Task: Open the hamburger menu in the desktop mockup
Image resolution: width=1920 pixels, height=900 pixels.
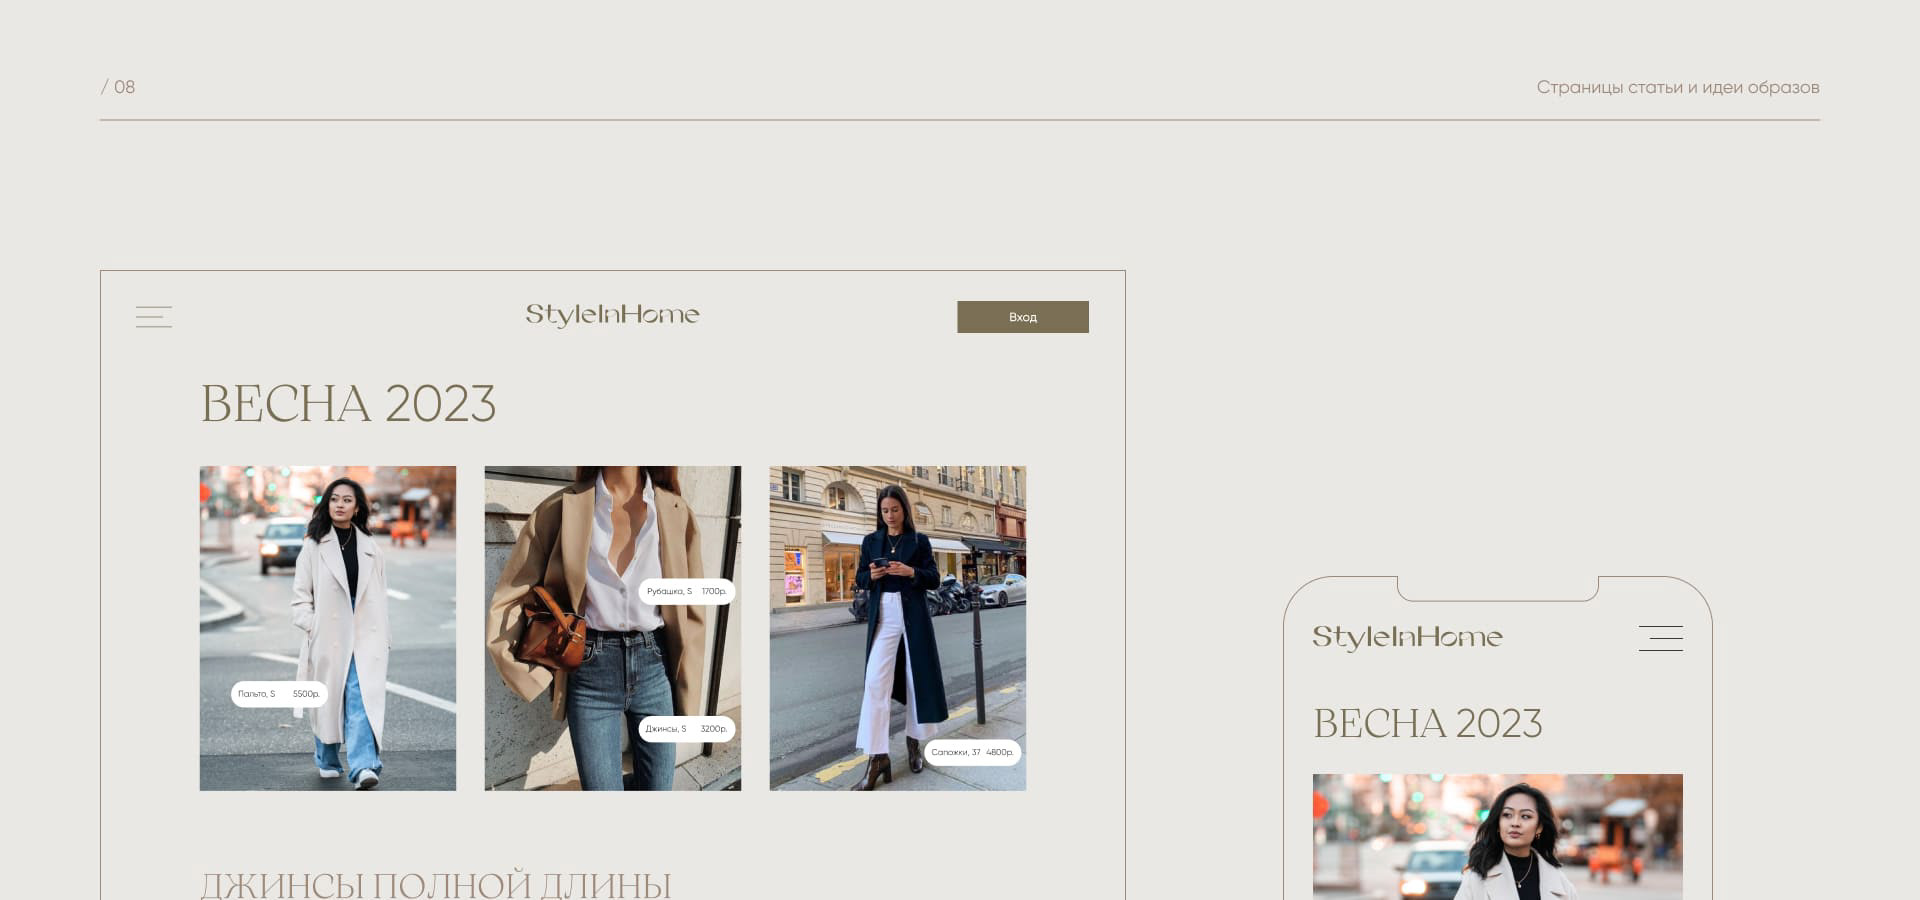Action: (154, 317)
